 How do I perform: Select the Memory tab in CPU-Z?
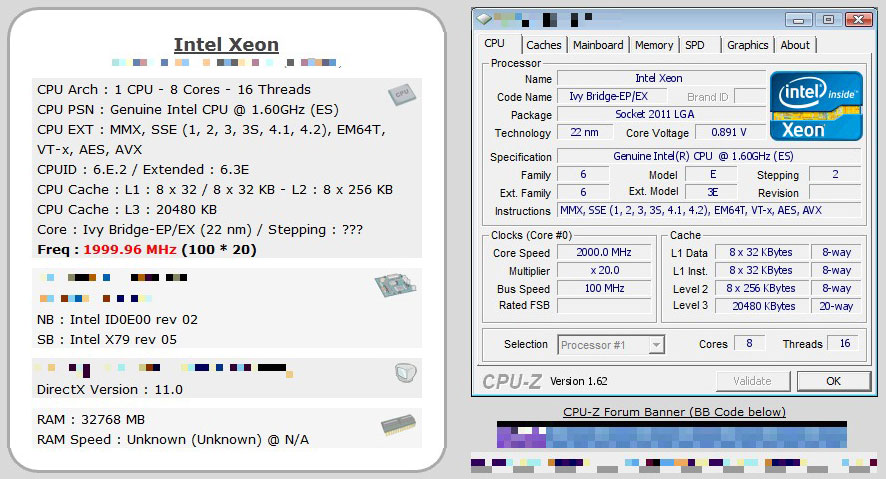654,45
